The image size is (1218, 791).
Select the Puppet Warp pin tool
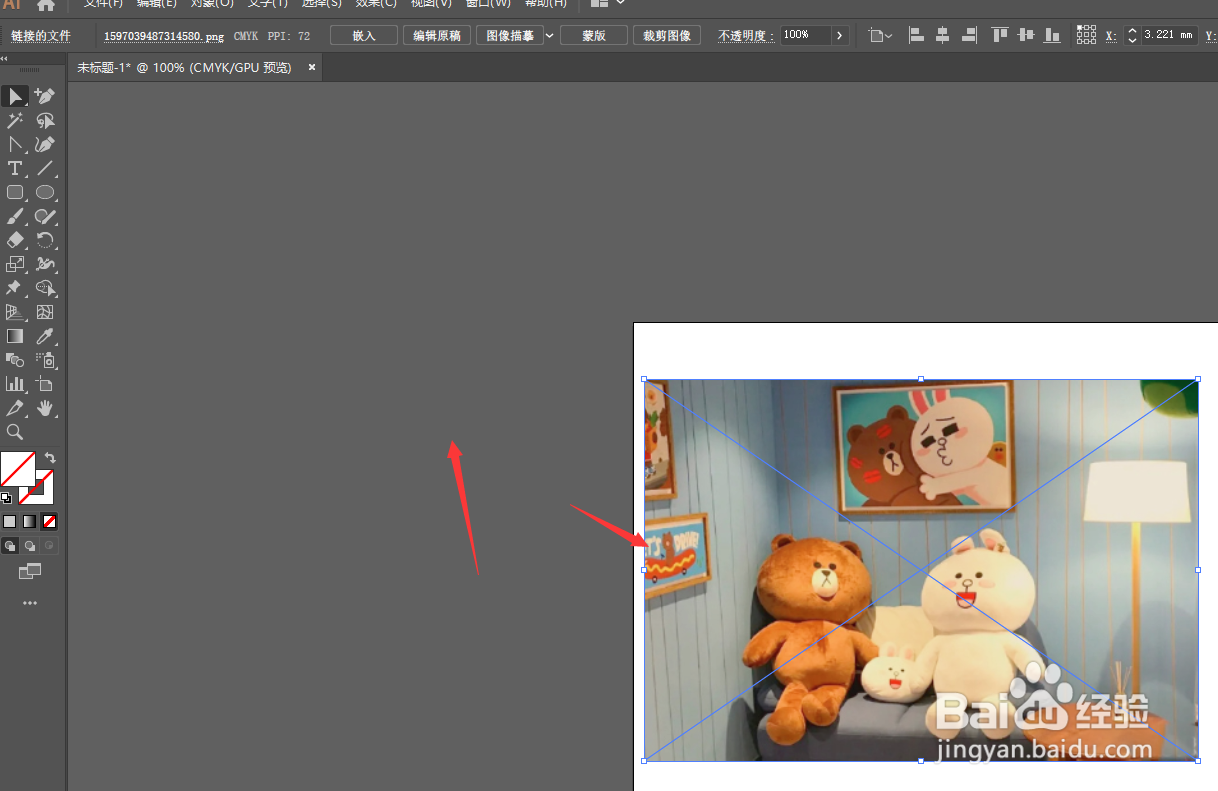[x=15, y=288]
